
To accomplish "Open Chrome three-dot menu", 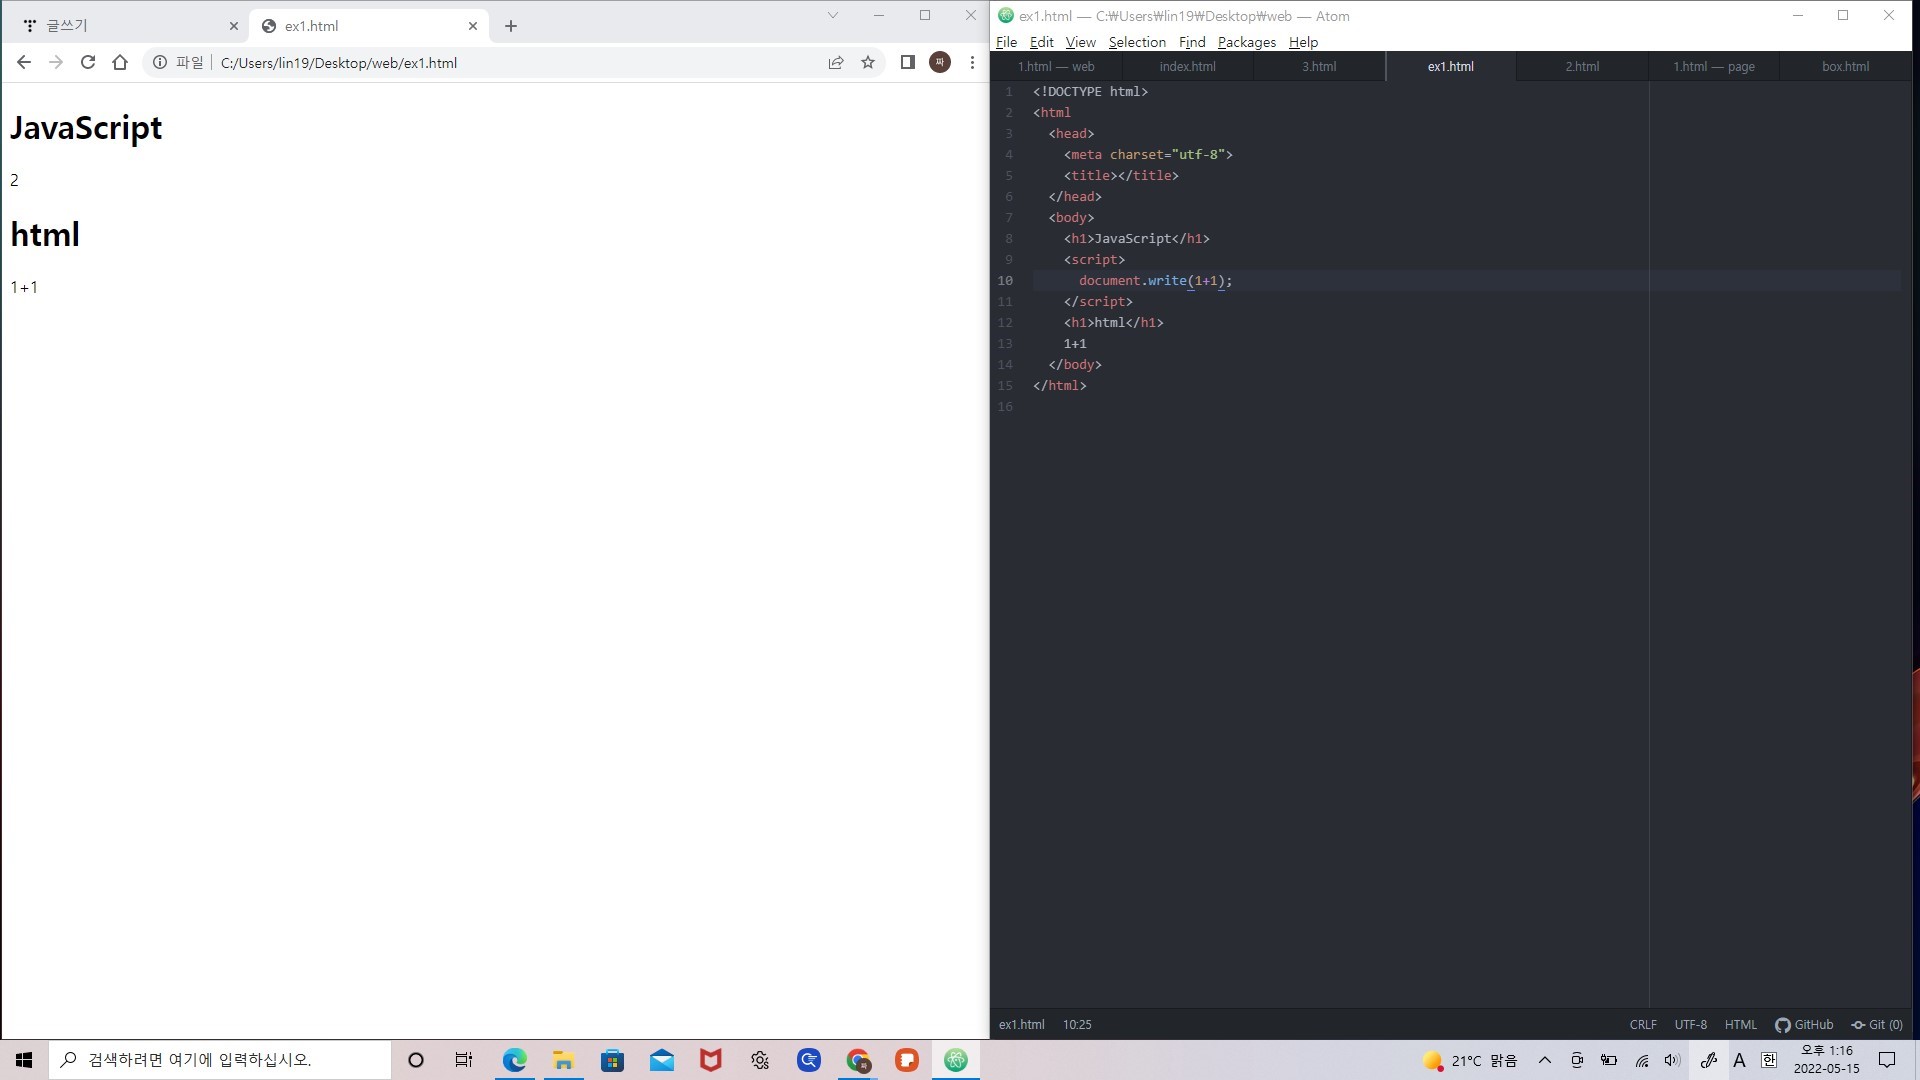I will coord(972,62).
